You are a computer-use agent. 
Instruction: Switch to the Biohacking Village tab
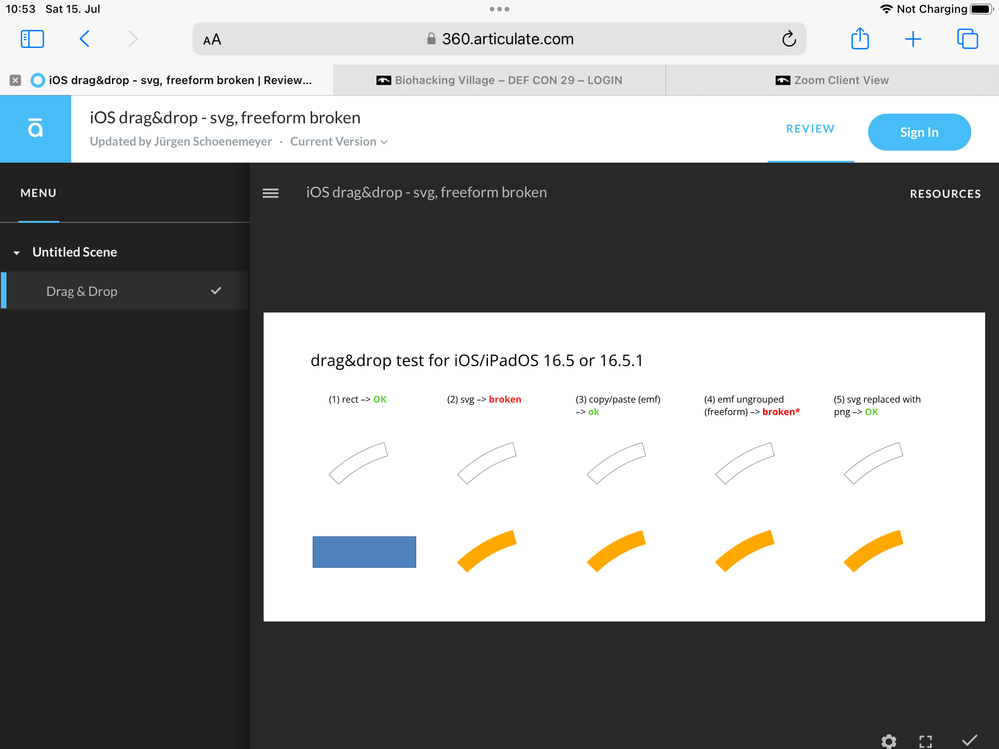click(x=499, y=80)
